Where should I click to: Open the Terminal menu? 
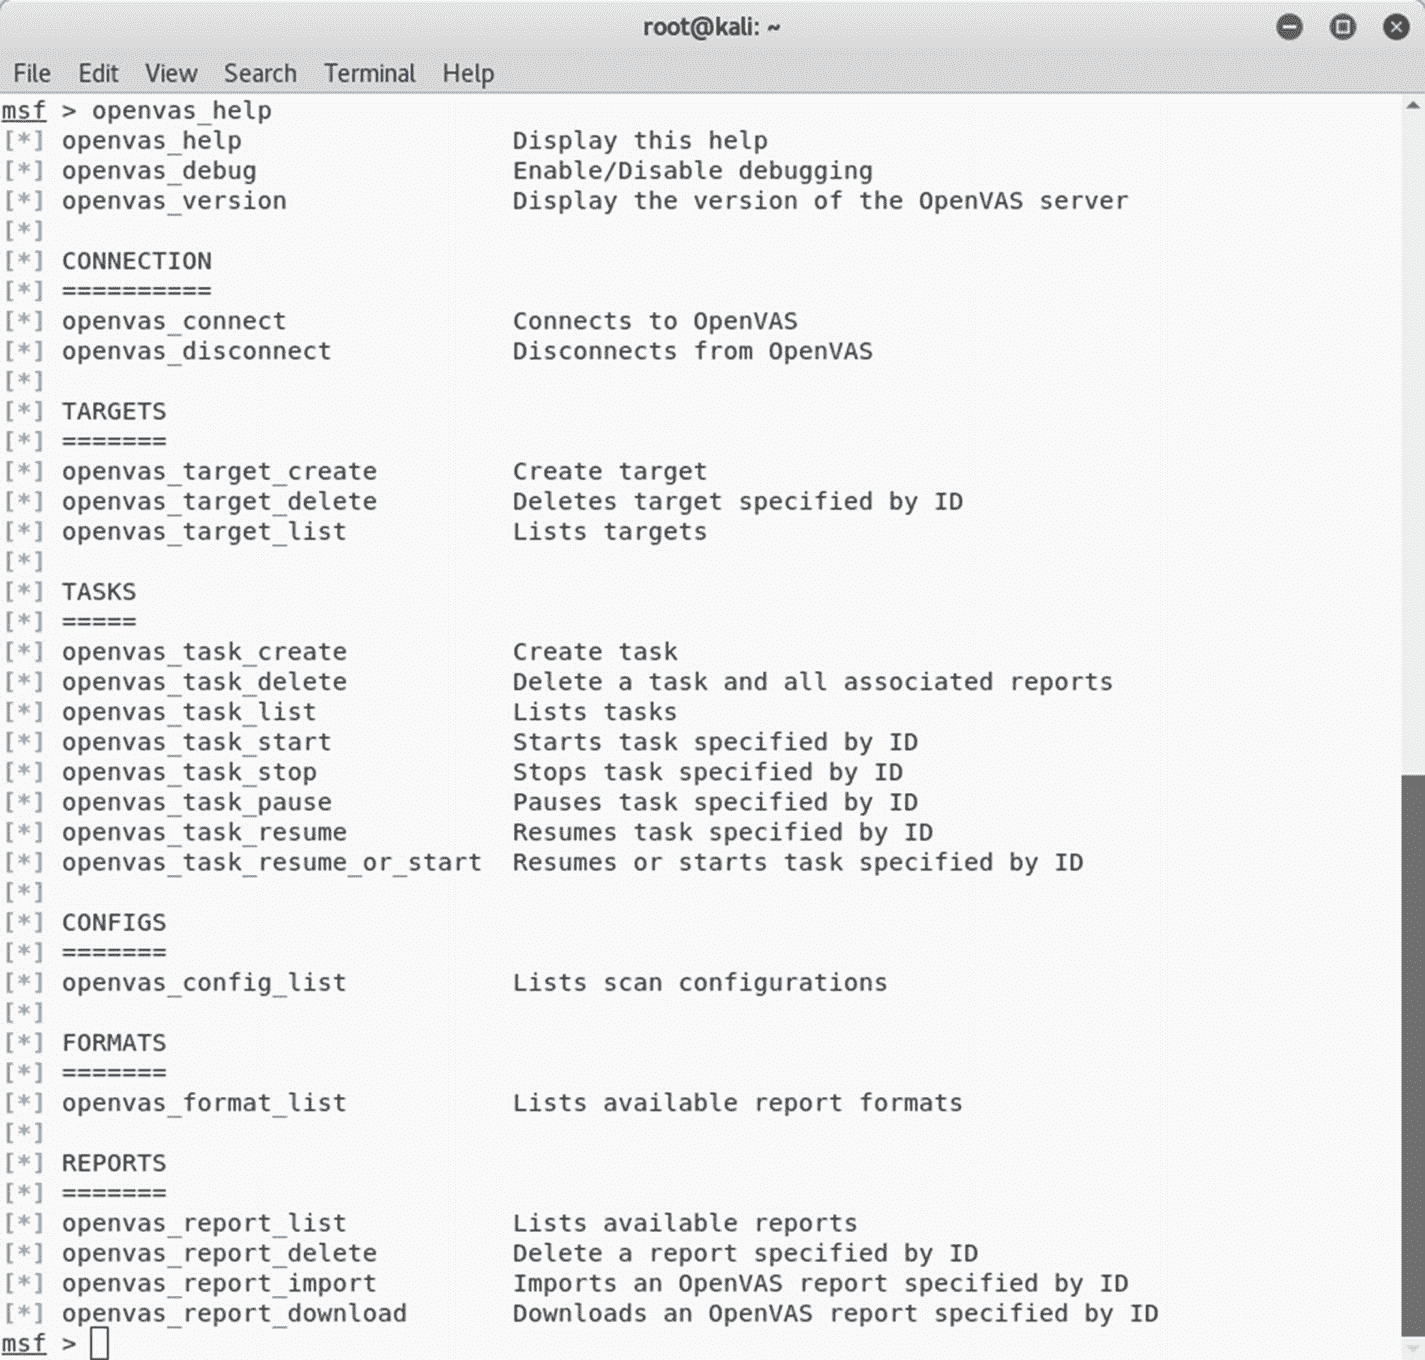point(369,73)
